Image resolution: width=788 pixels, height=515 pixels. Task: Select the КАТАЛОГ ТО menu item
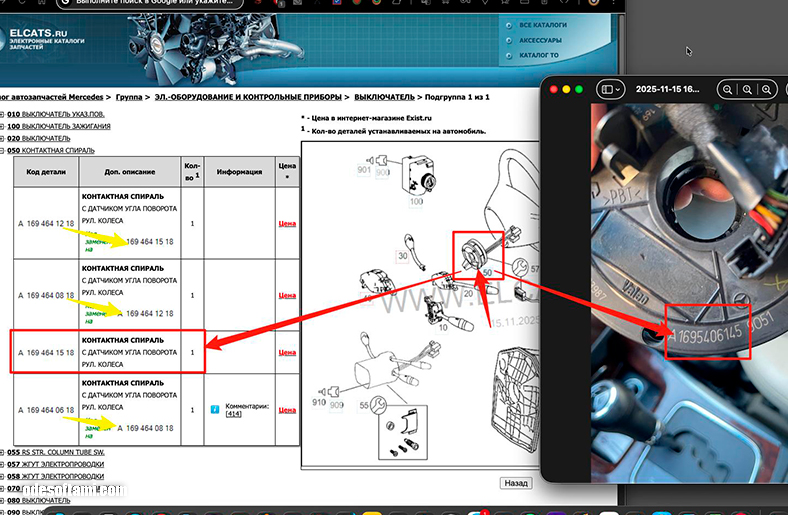tap(539, 56)
